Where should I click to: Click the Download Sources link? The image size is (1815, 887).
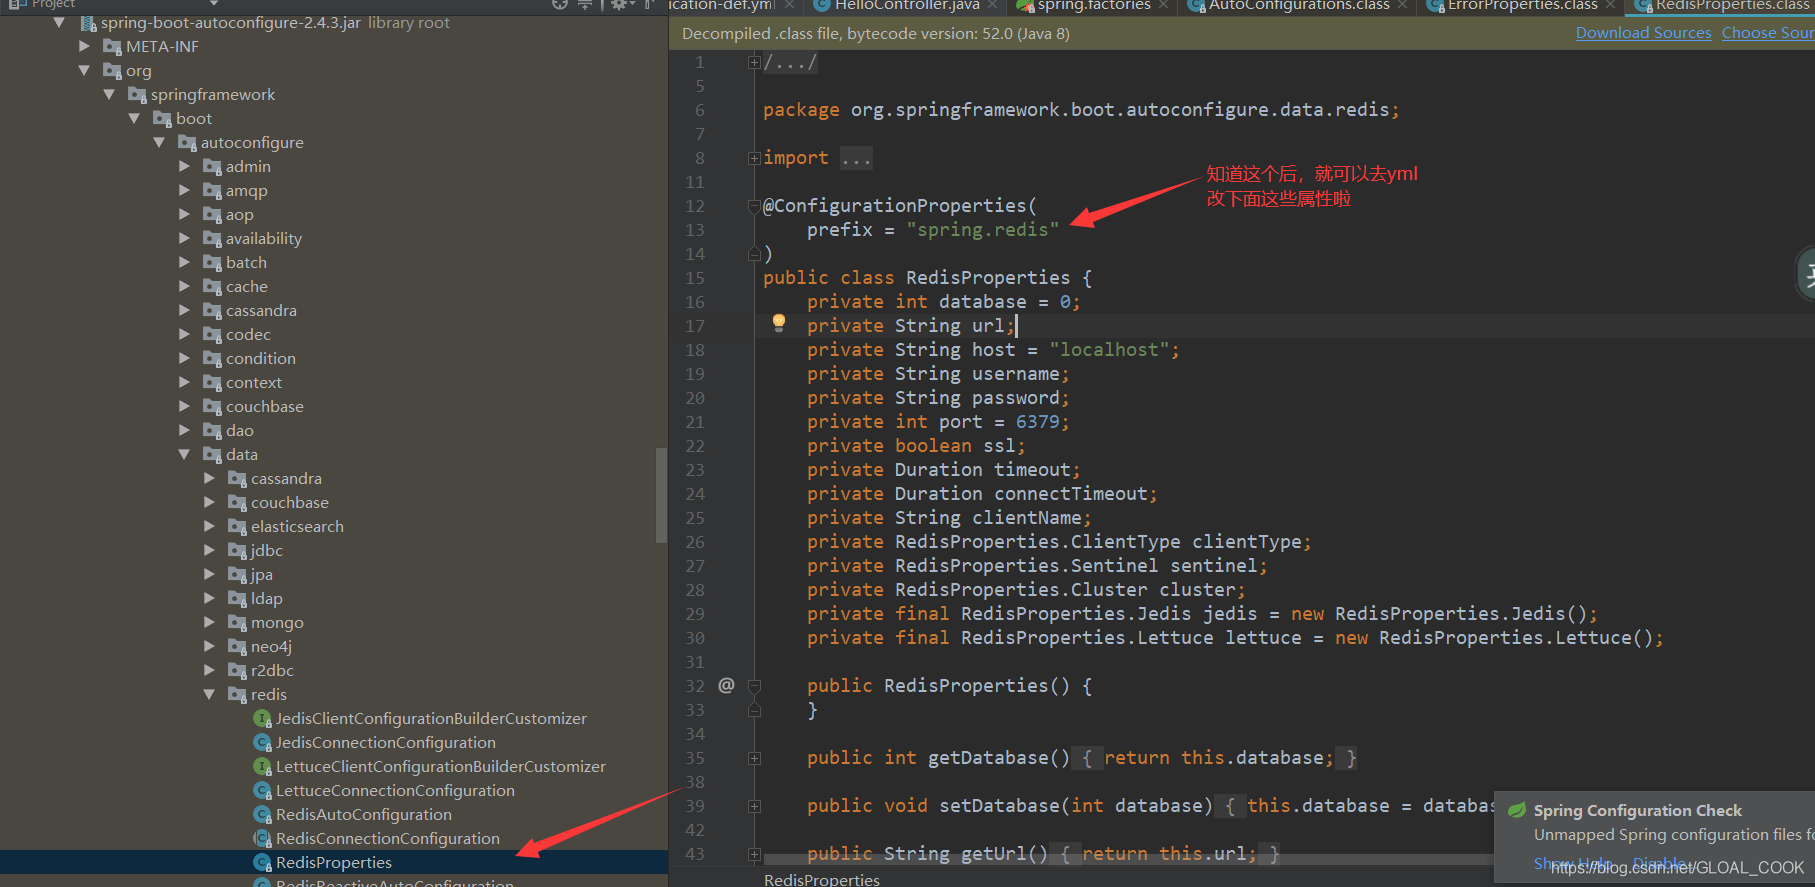point(1644,33)
